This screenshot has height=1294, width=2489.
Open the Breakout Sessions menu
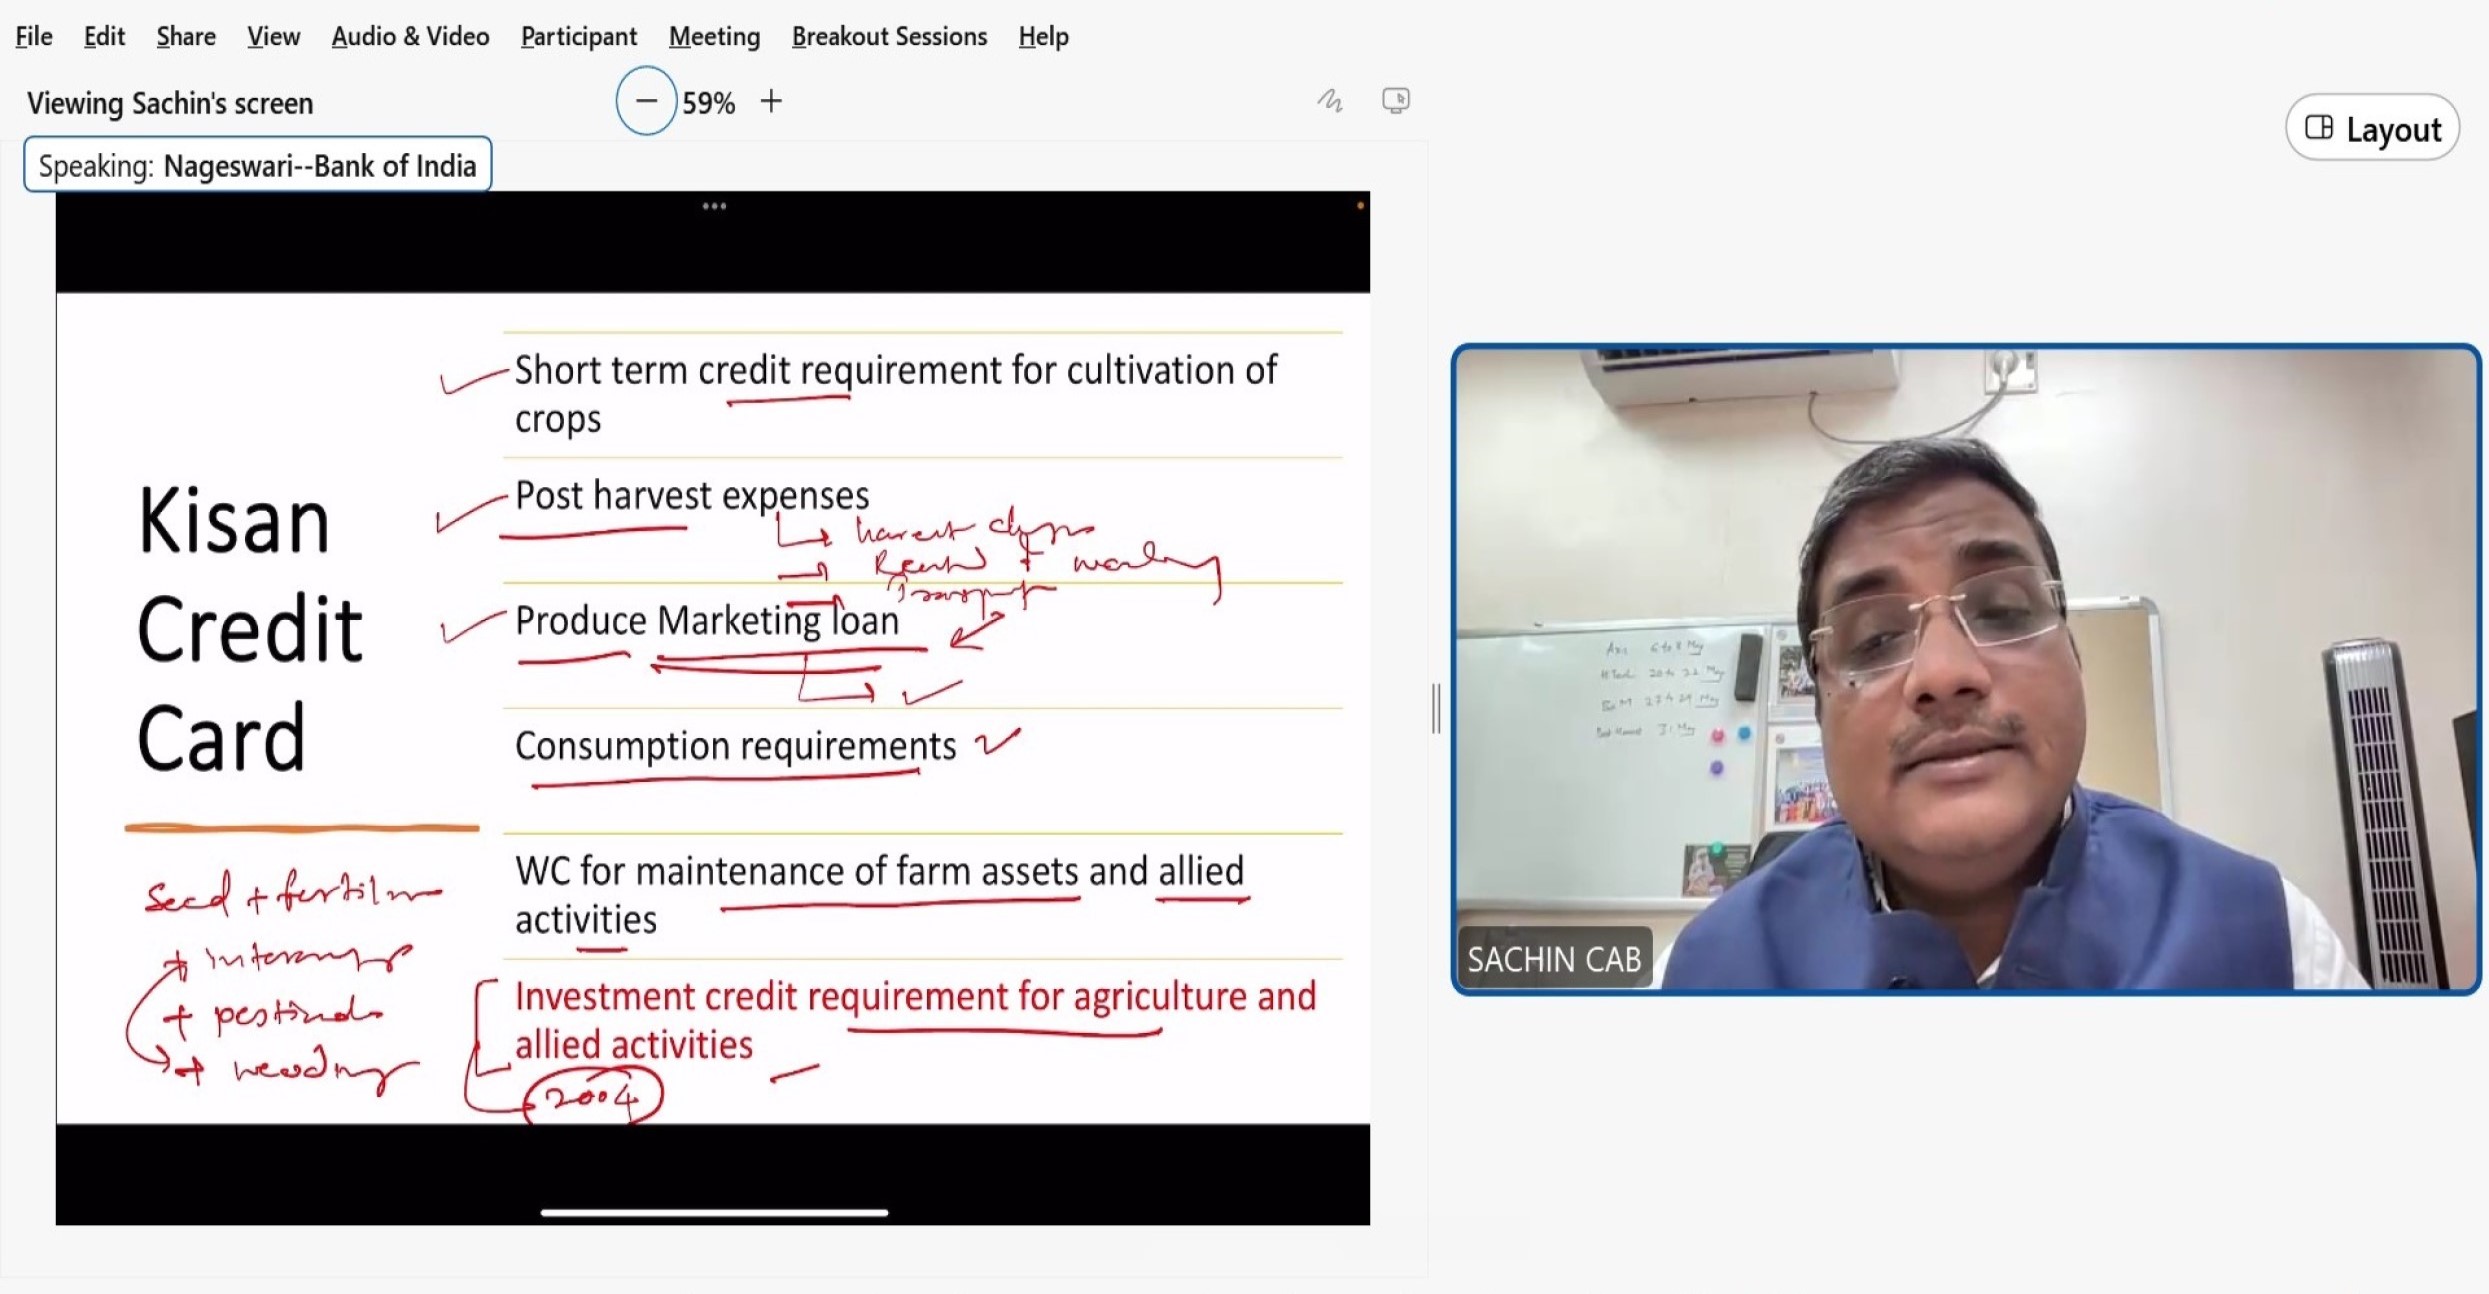click(889, 37)
